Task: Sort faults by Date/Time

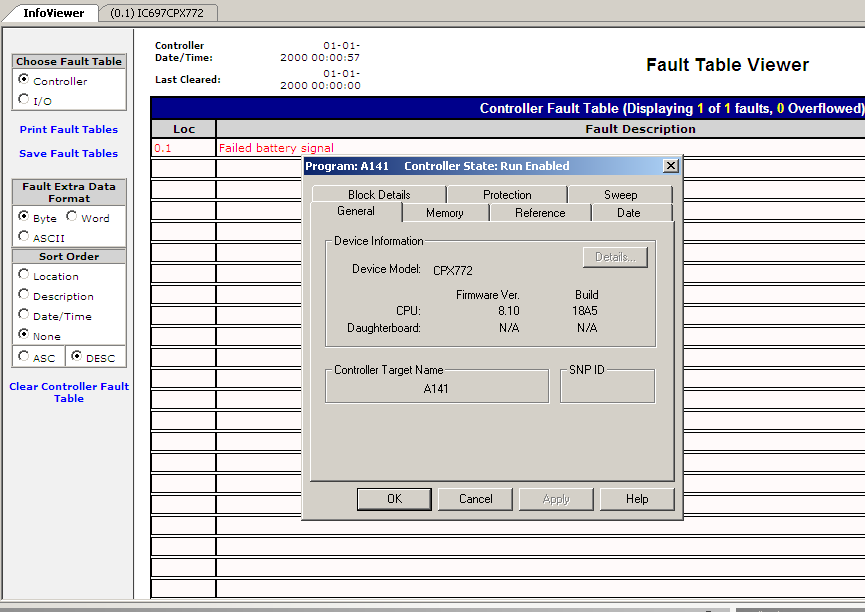Action: [24, 315]
